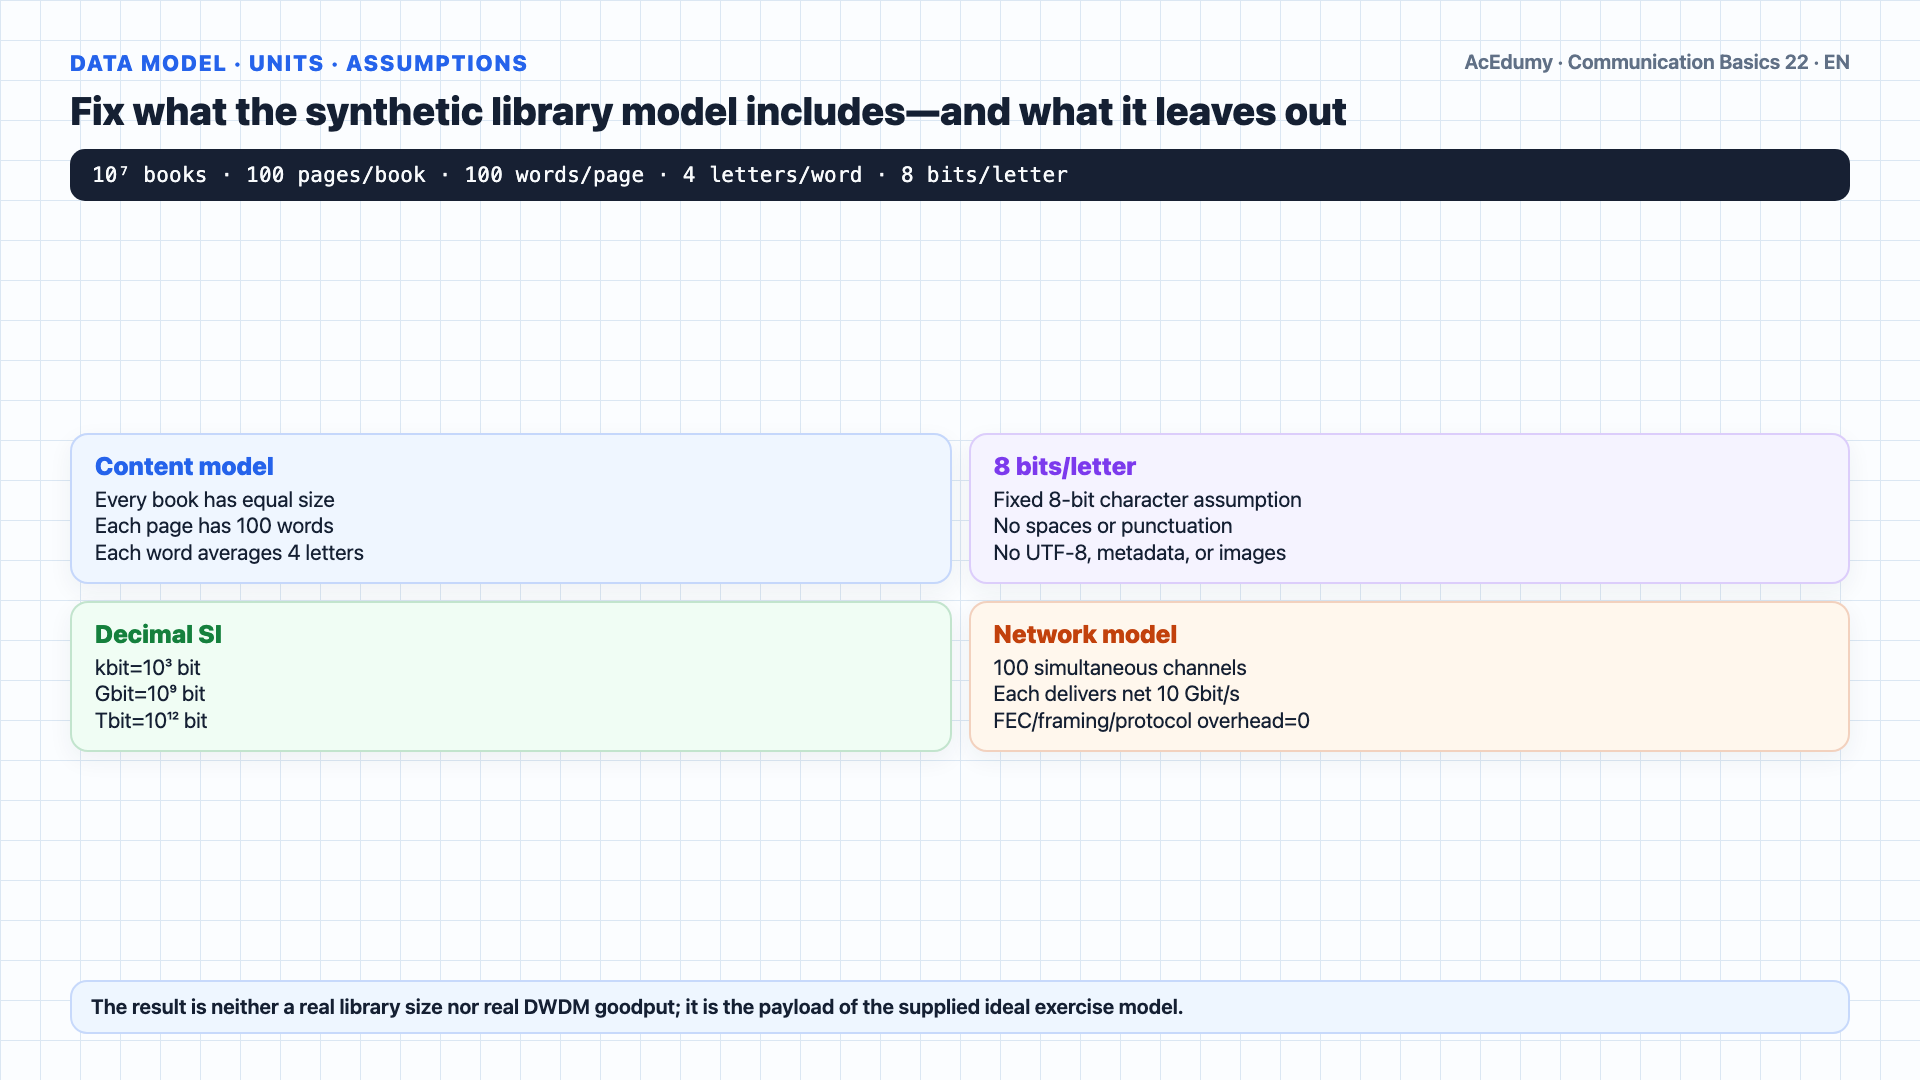Select the 'kbit=10³ bit' line
This screenshot has width=1920, height=1080.
tap(148, 668)
